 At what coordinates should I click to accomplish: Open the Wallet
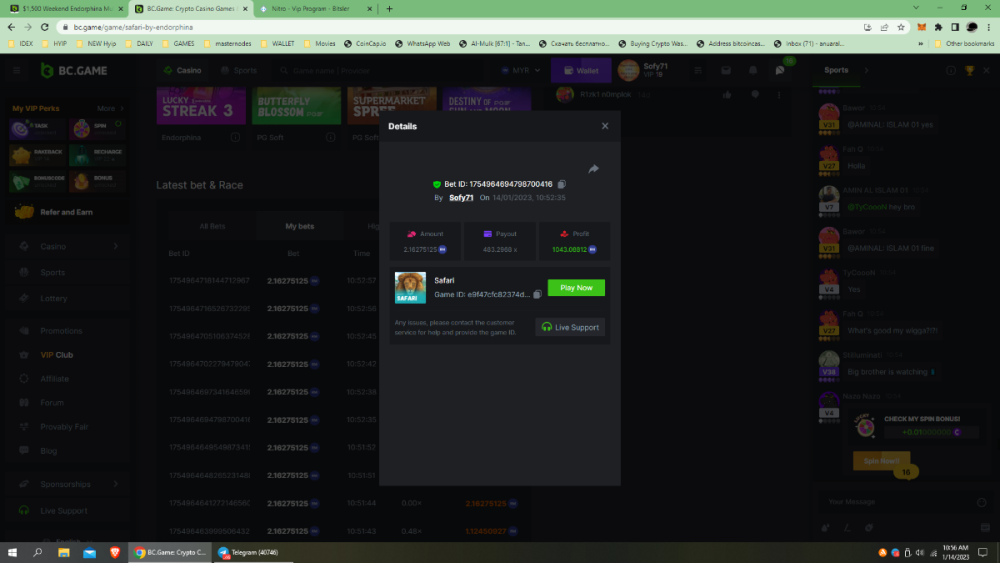(x=580, y=71)
